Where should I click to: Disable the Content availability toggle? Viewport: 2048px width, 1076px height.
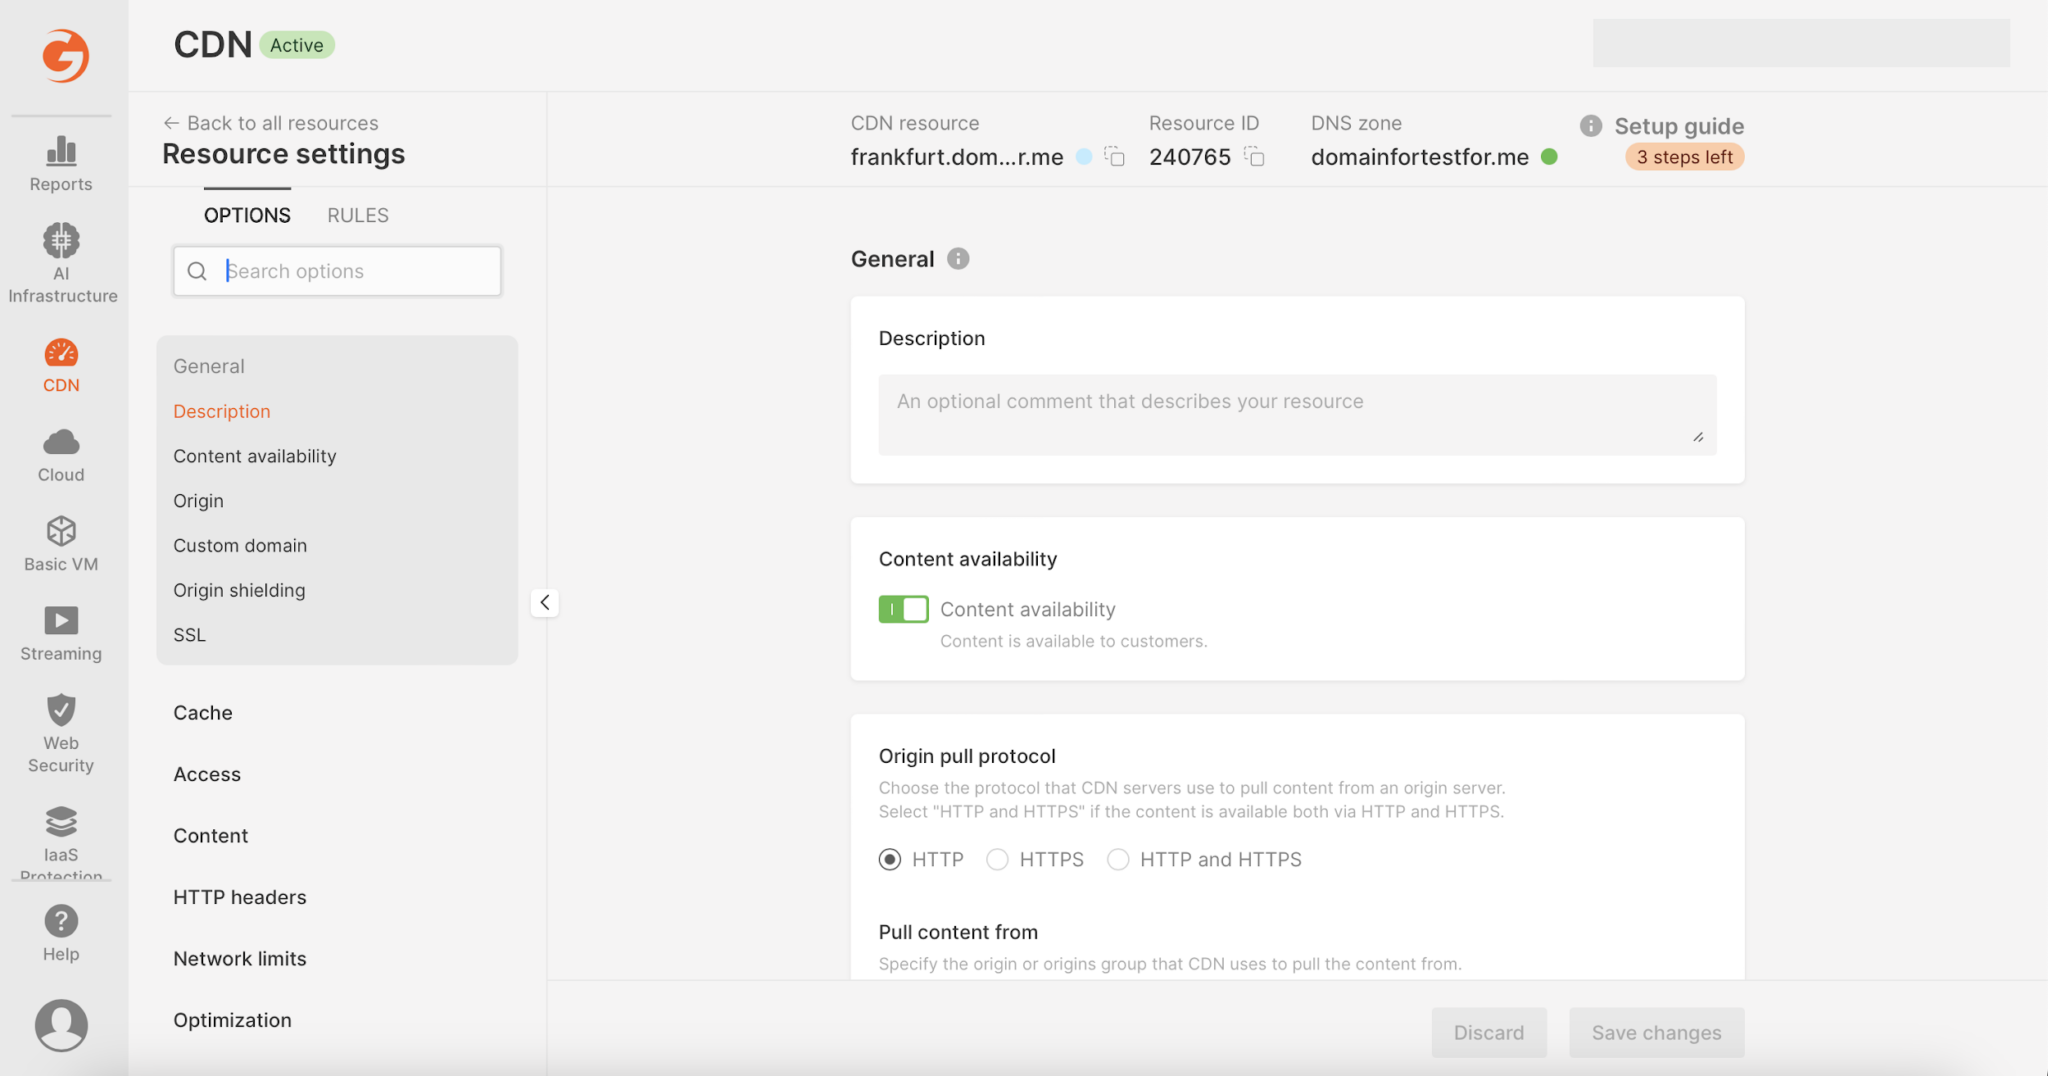pos(902,609)
